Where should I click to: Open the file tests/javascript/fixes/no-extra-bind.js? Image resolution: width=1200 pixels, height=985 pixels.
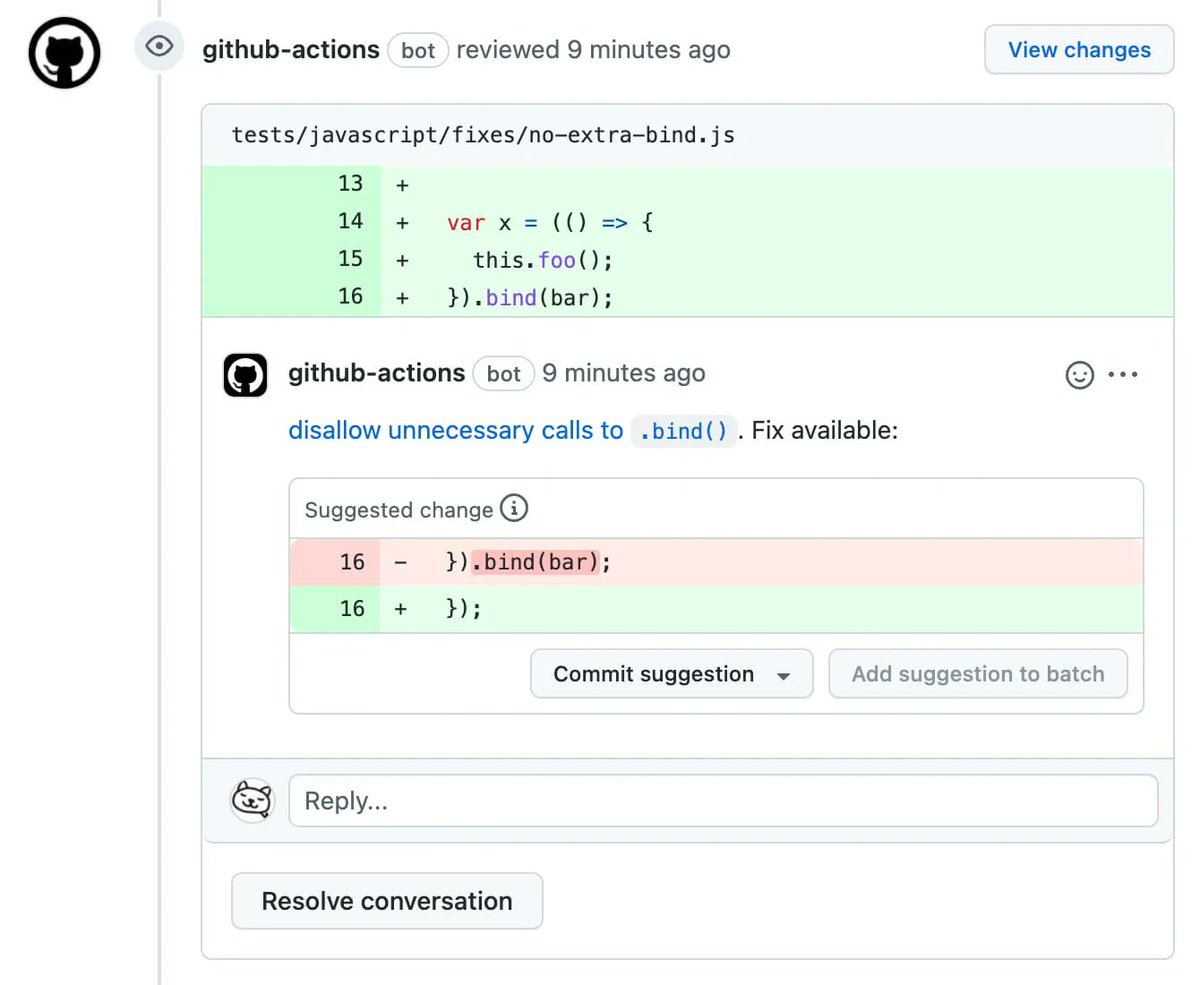pyautogui.click(x=483, y=134)
